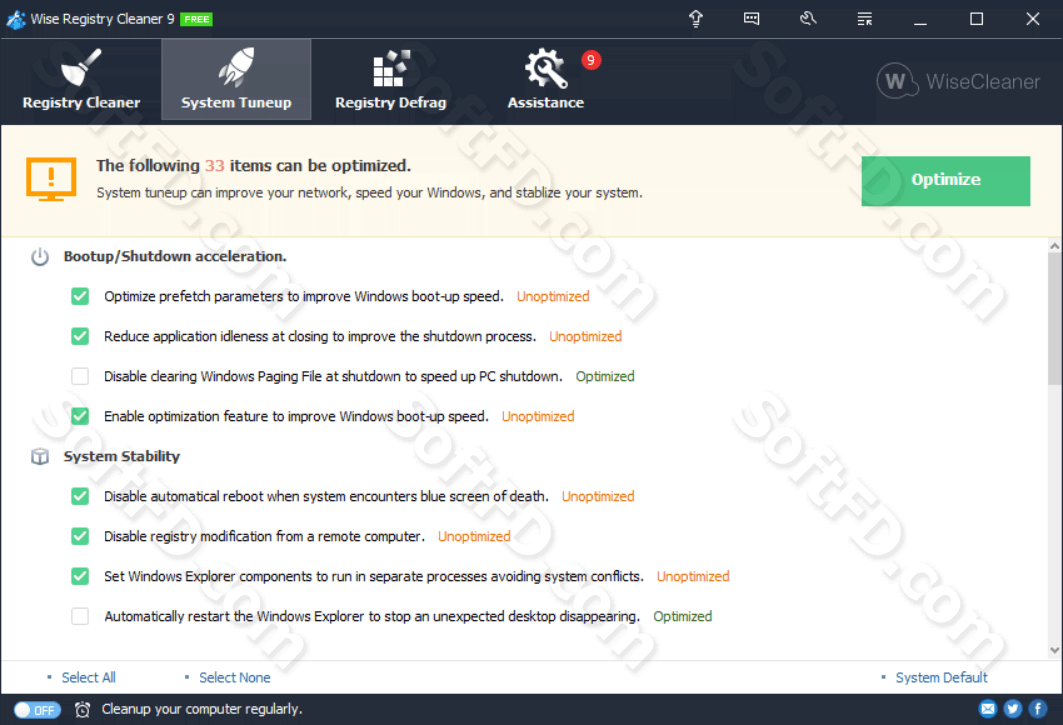Uncheck Enable optimization feature for boot-up checkbox
The width and height of the screenshot is (1063, 725).
pyautogui.click(x=80, y=416)
